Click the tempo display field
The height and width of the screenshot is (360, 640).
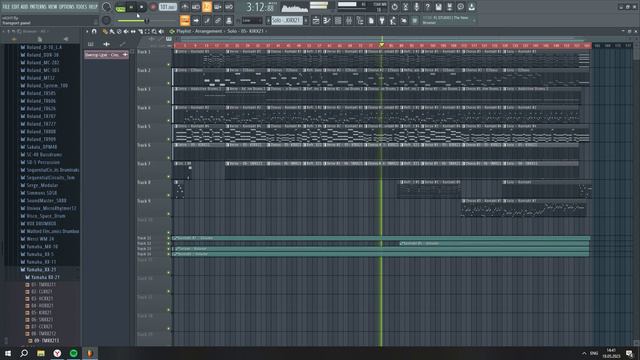167,7
